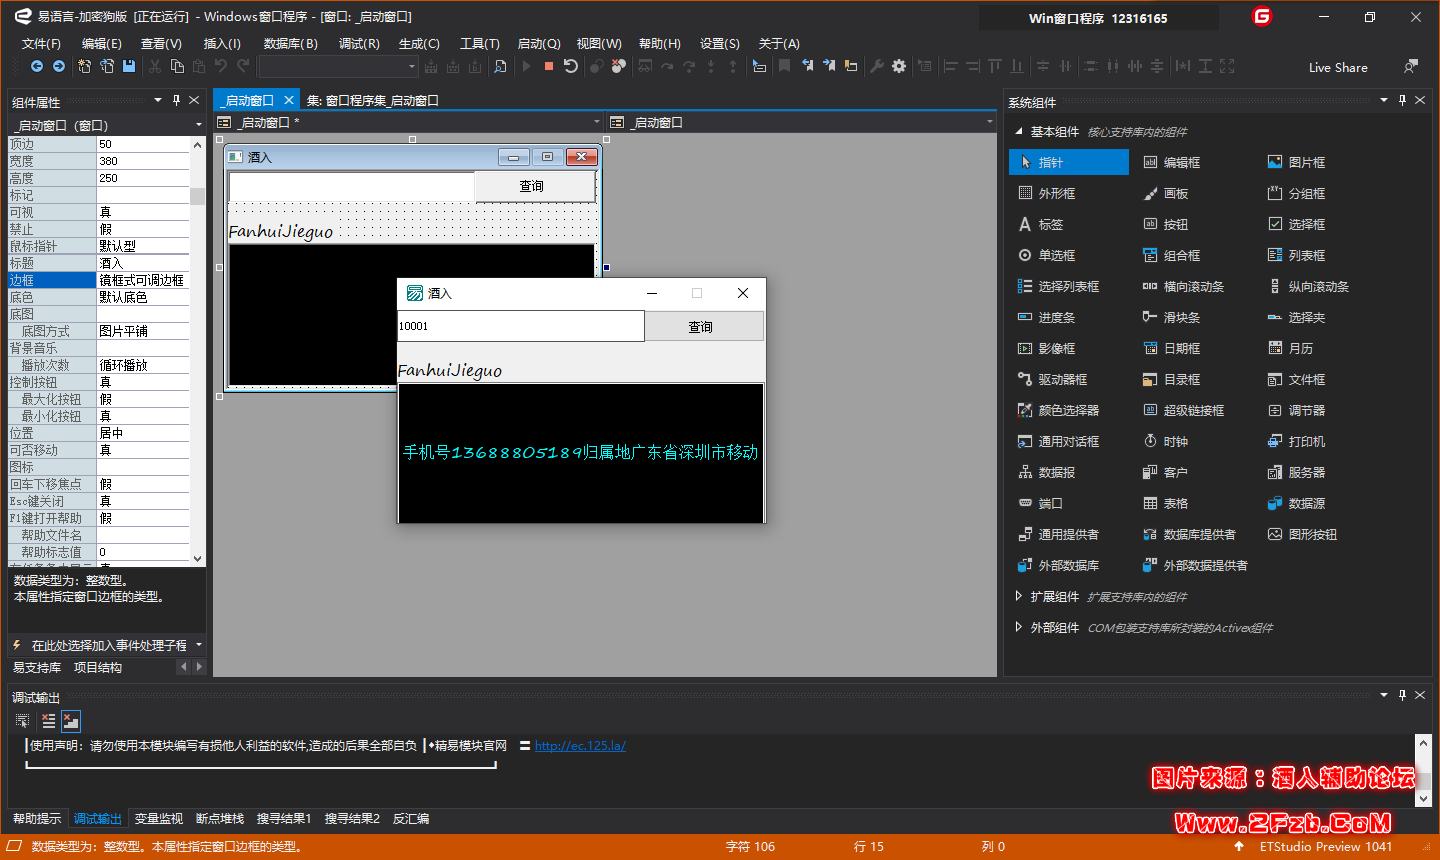
Task: Open the event handler selection dropdown
Action: (199, 645)
